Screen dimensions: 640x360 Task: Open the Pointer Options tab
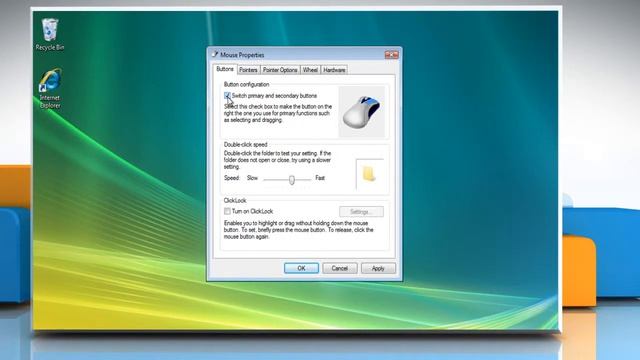click(280, 70)
